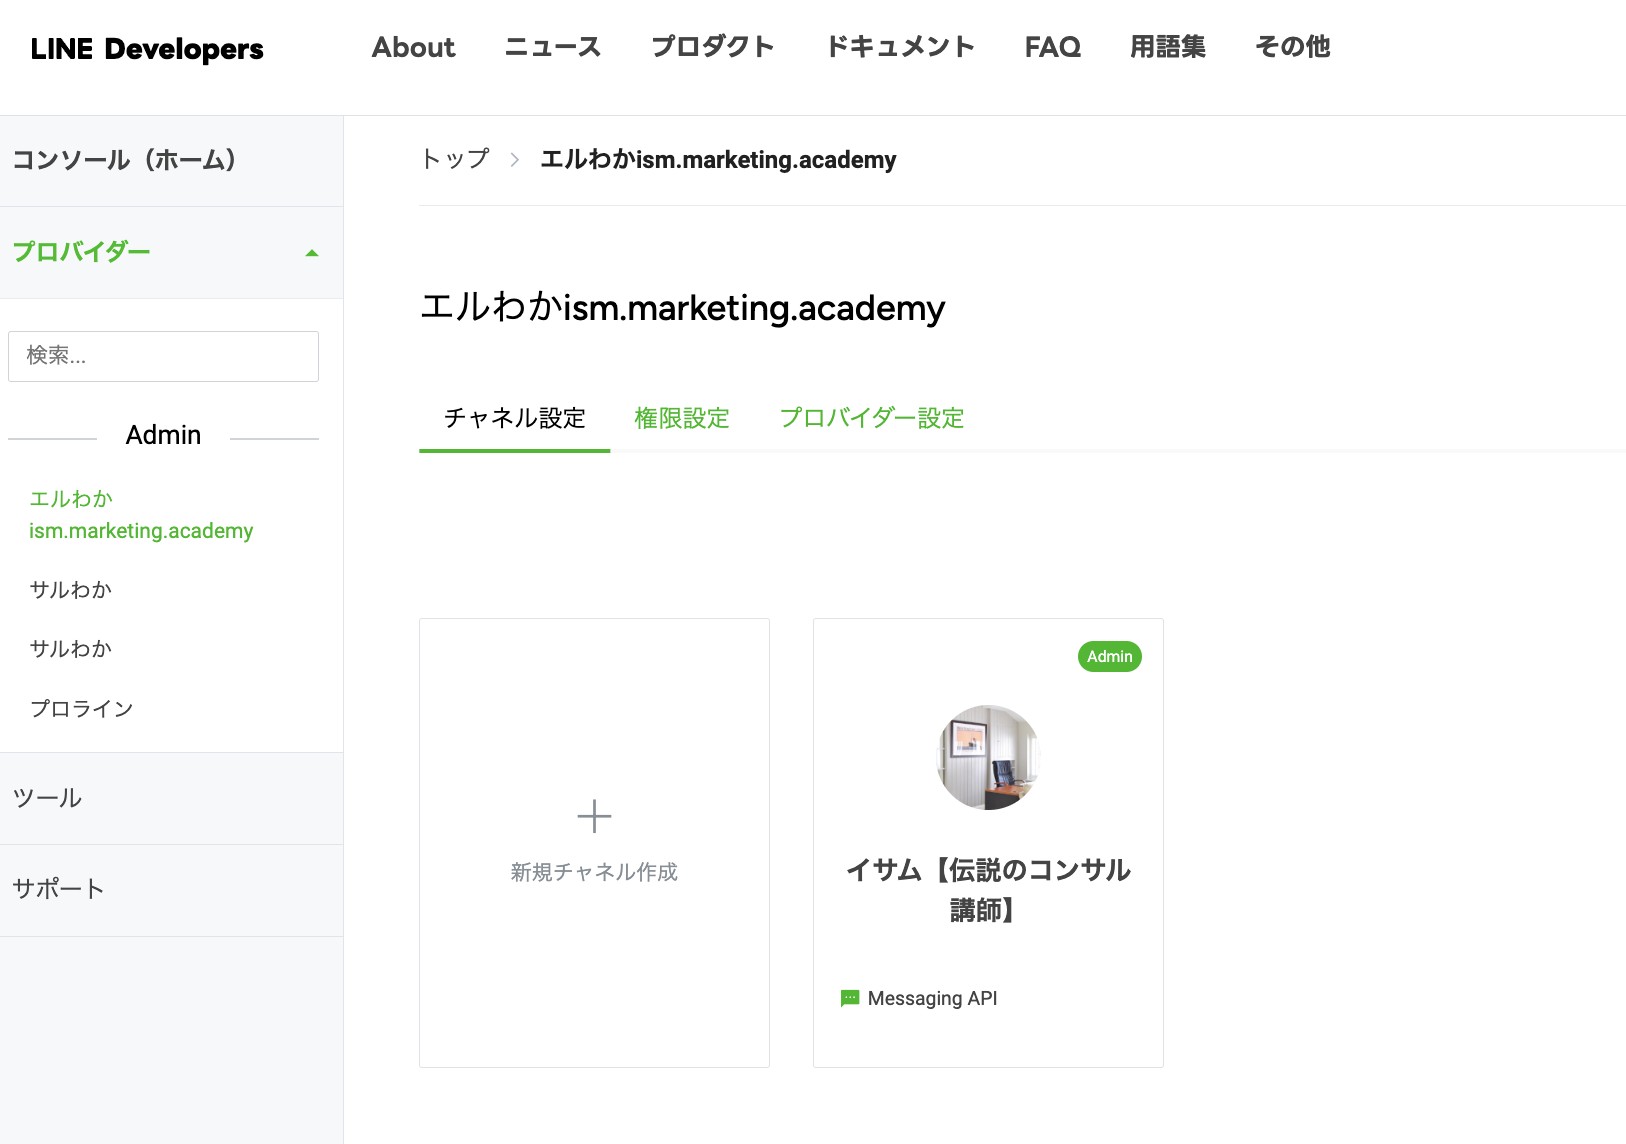1626x1144 pixels.
Task: Open the プロダクト menu item
Action: point(713,47)
